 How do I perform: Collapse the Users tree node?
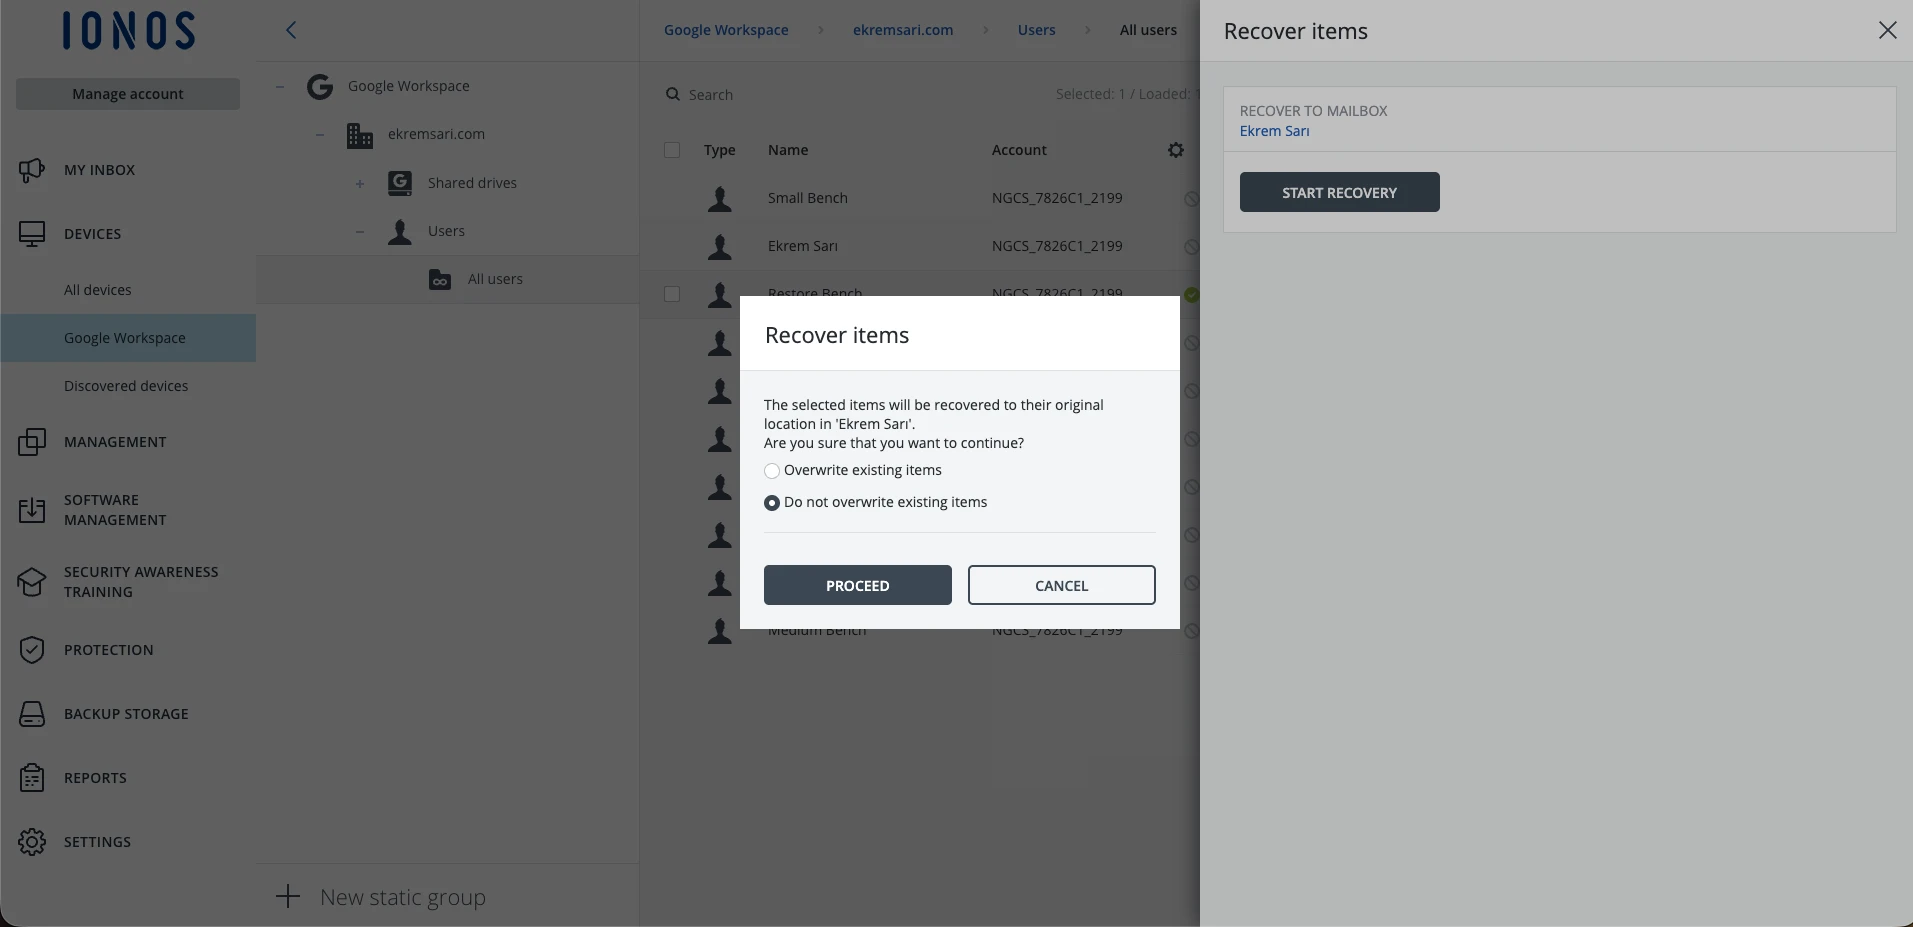[360, 231]
